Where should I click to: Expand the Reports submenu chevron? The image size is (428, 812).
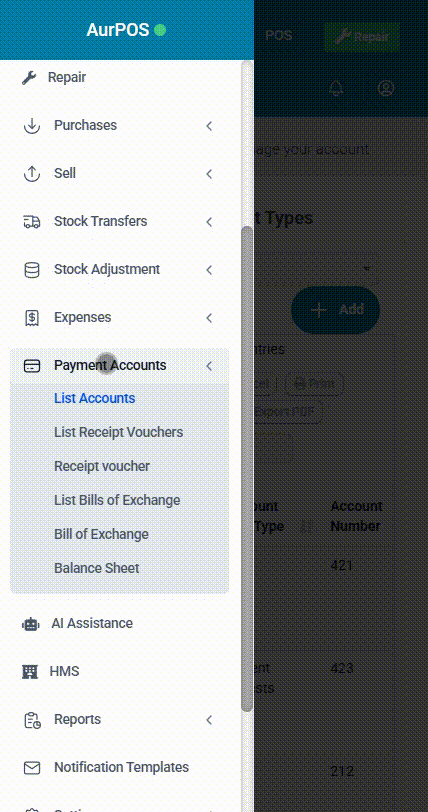[x=209, y=720]
